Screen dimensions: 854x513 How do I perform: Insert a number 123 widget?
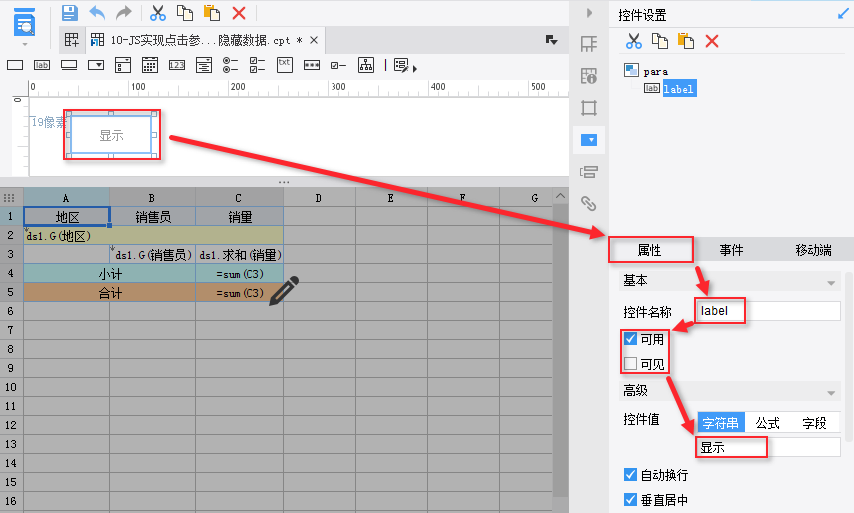tap(176, 65)
